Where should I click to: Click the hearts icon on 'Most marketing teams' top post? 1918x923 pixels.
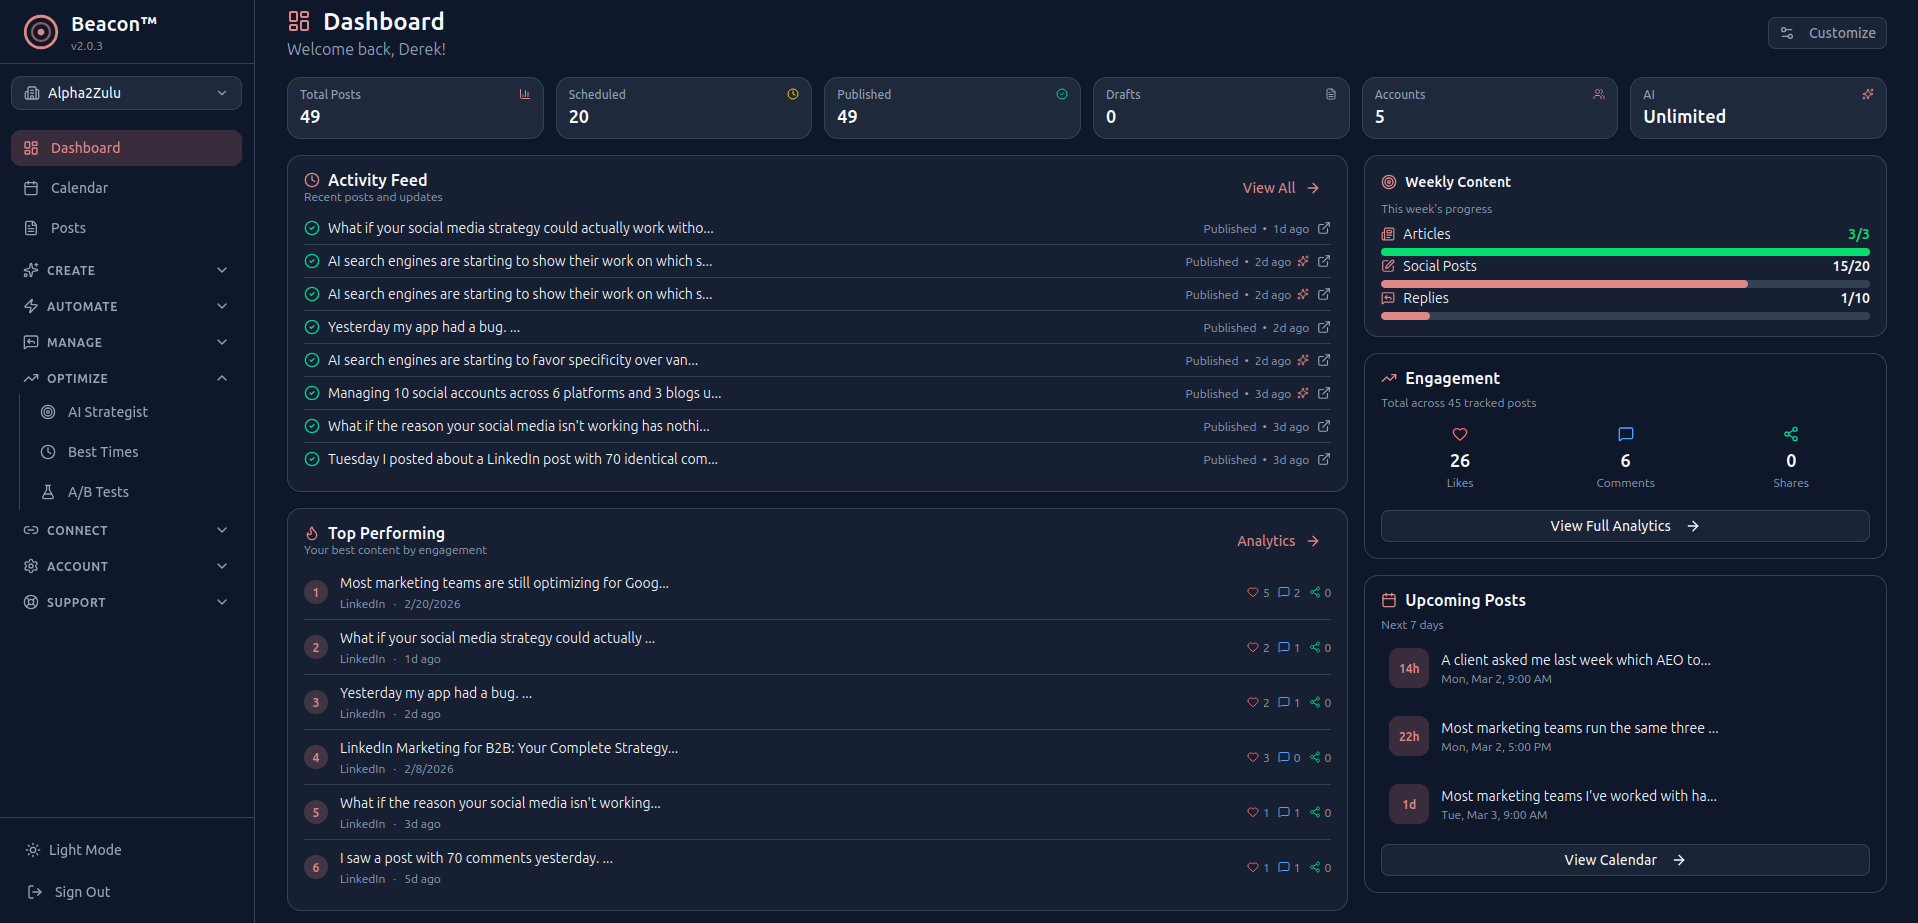(x=1253, y=592)
